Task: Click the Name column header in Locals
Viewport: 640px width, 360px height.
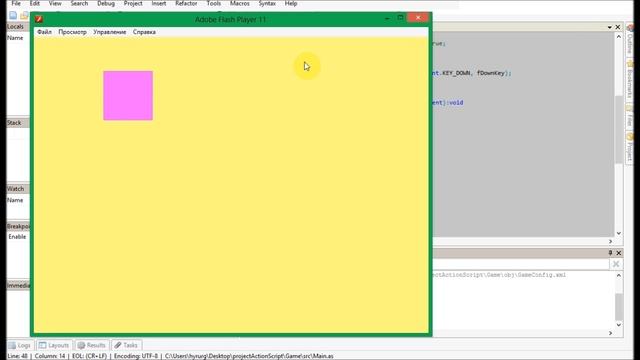Action: (x=15, y=38)
